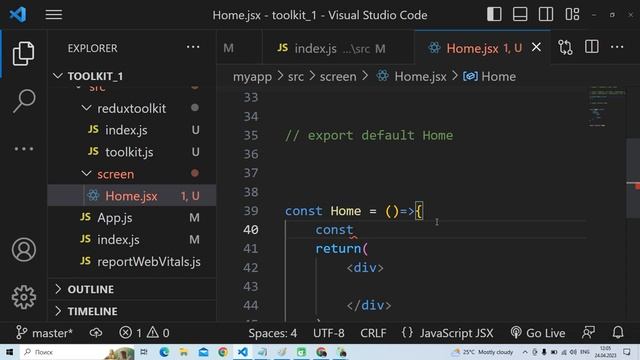Select Home.jsx in the file tree
640x360 pixels.
(x=131, y=196)
